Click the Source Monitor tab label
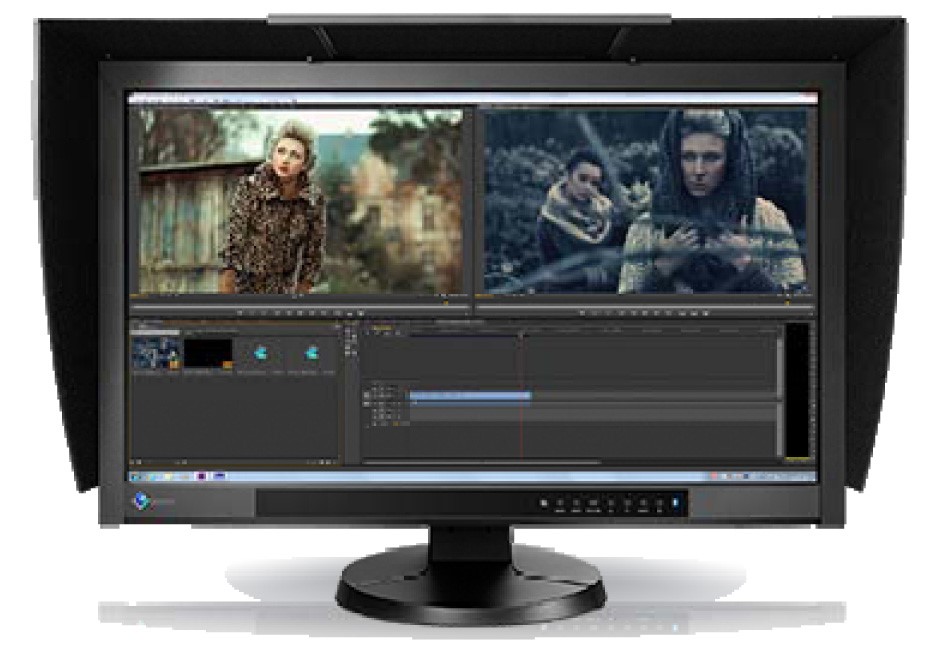927x663 pixels. (x=150, y=103)
